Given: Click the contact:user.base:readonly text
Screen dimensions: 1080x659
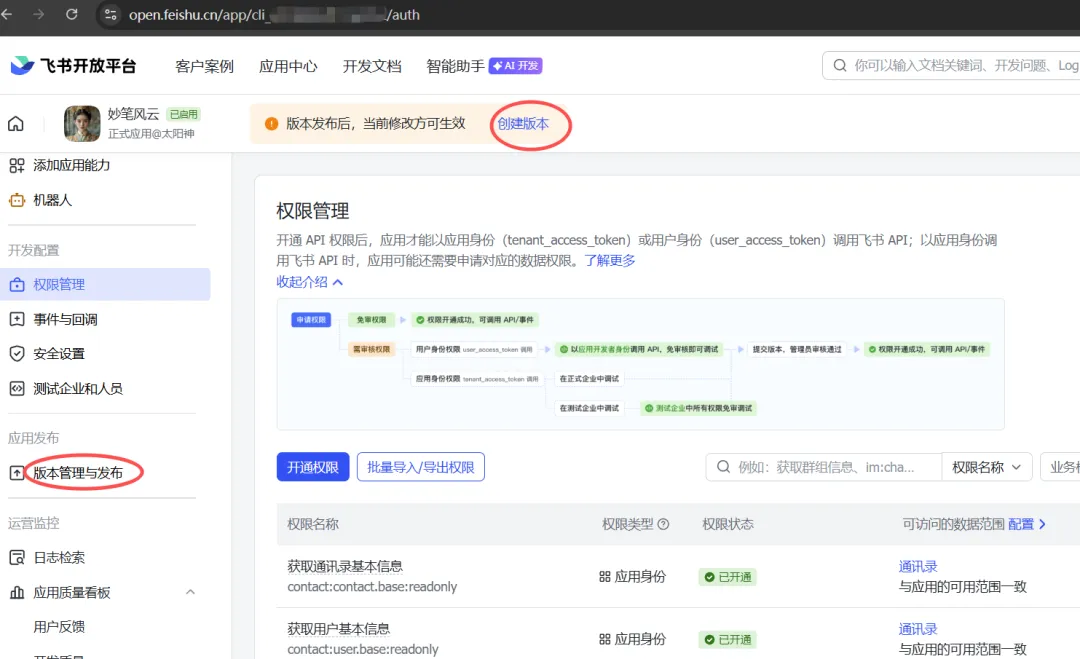Looking at the screenshot, I should click(x=362, y=649).
